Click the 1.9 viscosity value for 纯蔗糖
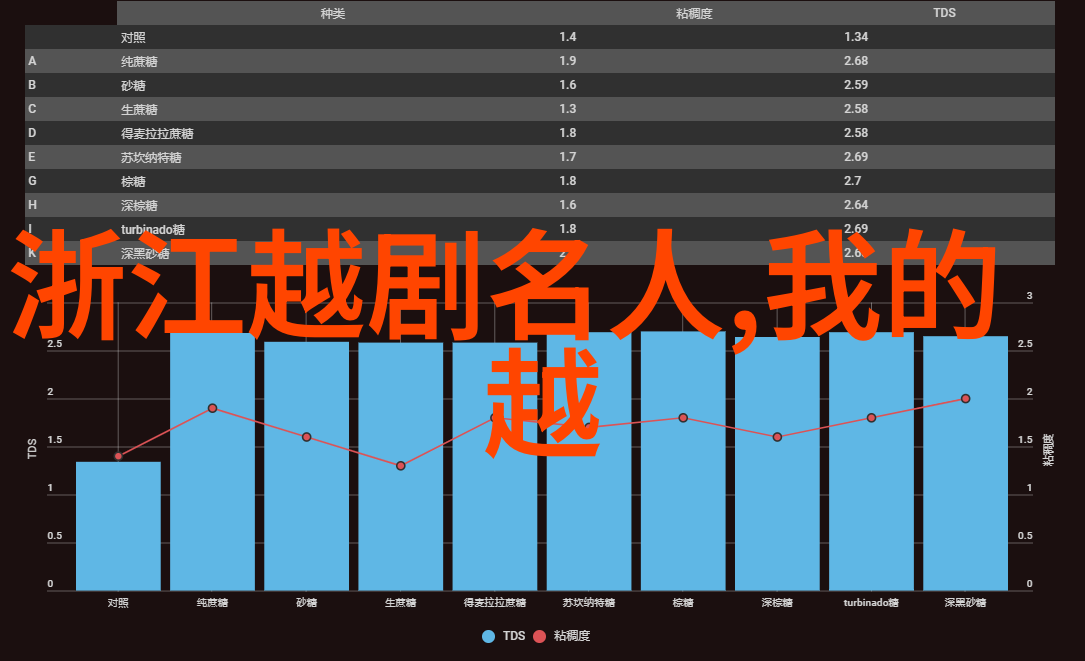This screenshot has height=661, width=1085. pos(567,61)
